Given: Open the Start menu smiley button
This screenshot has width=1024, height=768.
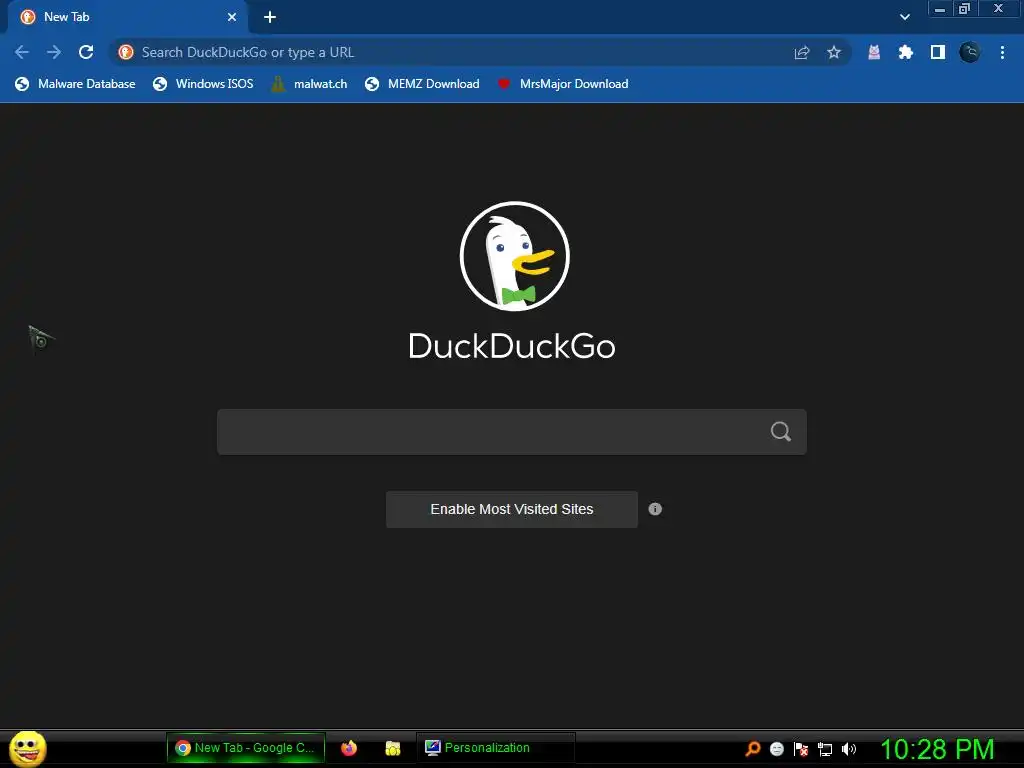Looking at the screenshot, I should click(27, 748).
